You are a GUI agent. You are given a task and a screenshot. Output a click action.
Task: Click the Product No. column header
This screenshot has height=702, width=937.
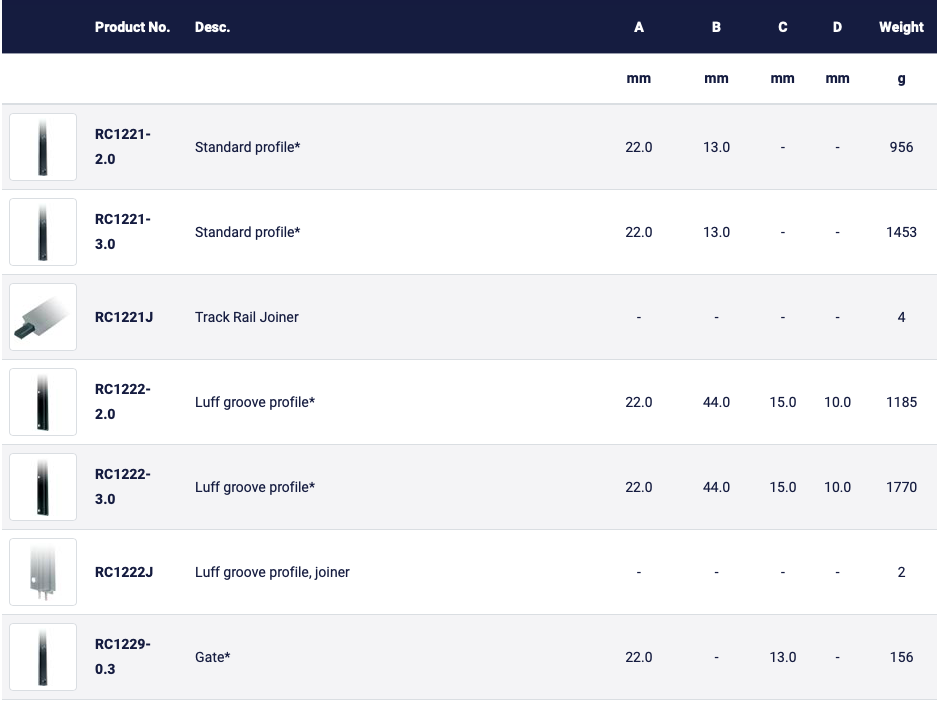click(132, 27)
